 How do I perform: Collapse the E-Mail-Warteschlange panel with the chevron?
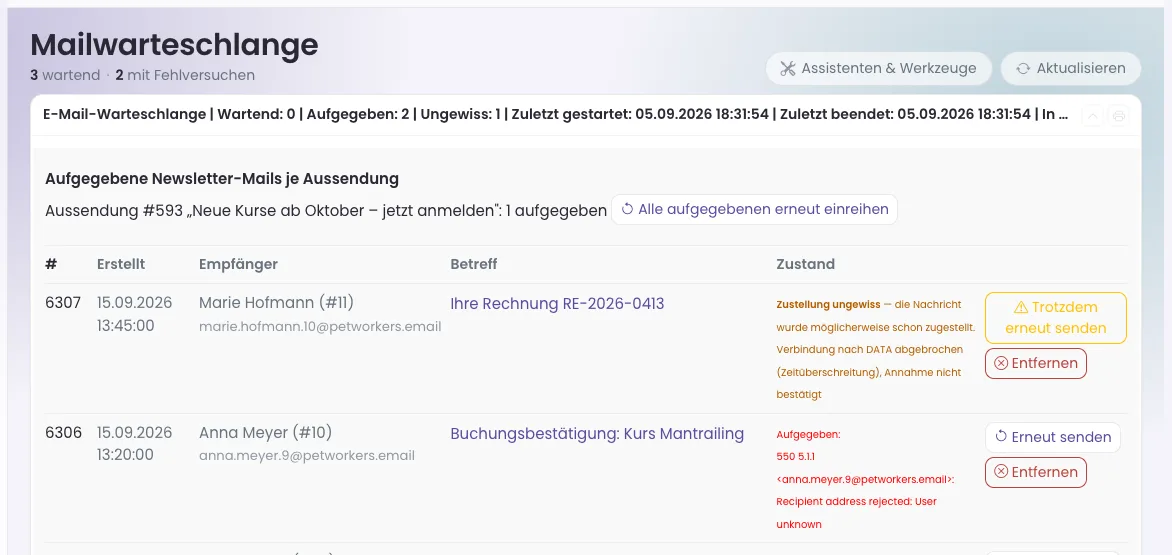[1092, 116]
